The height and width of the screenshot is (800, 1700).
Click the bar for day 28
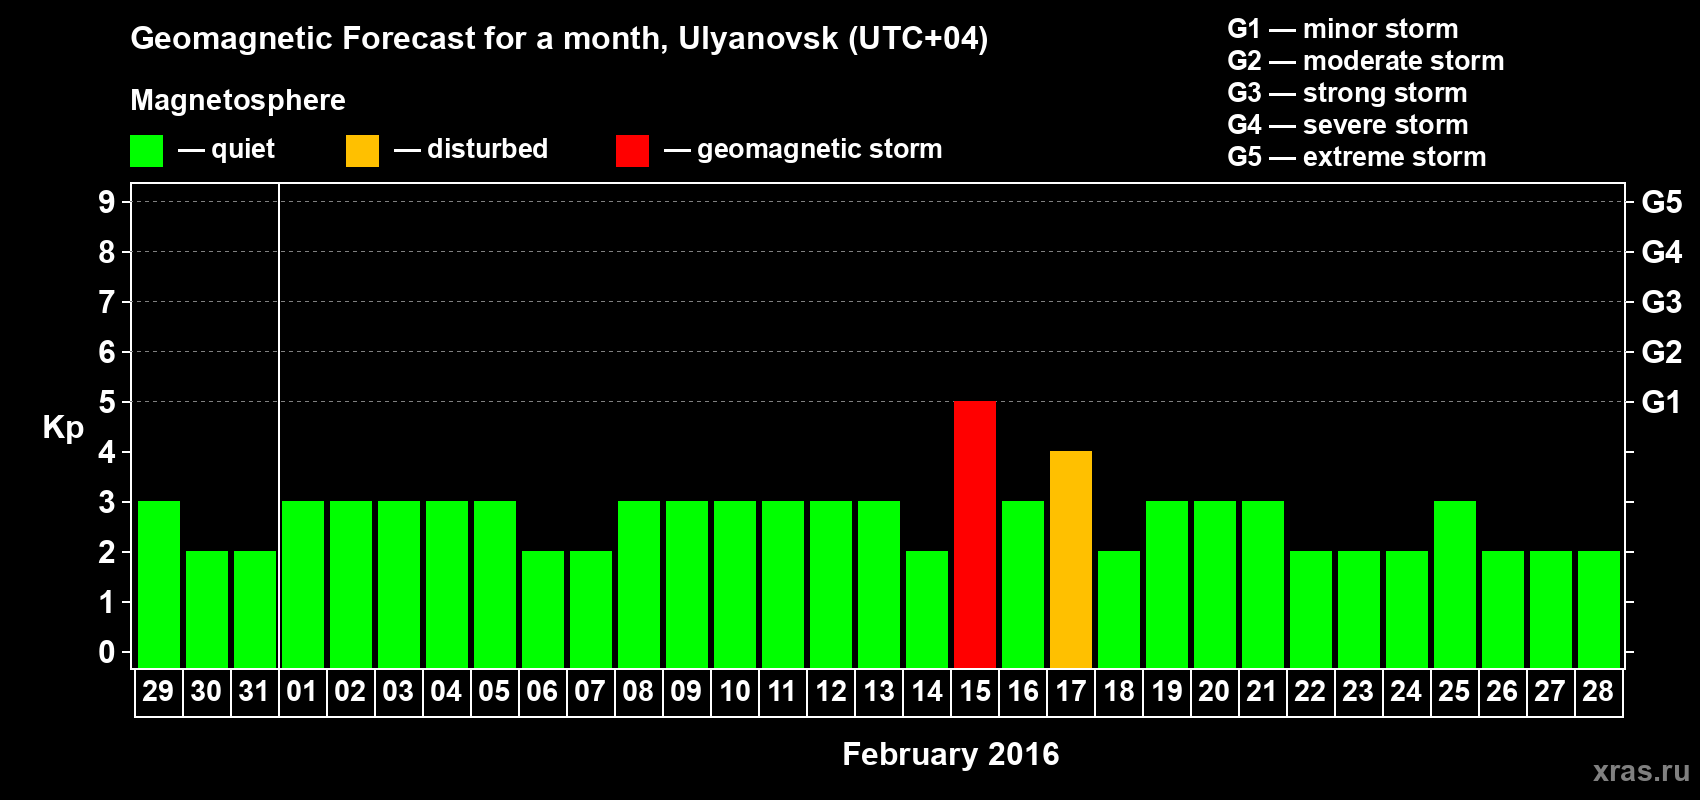coord(1599,609)
